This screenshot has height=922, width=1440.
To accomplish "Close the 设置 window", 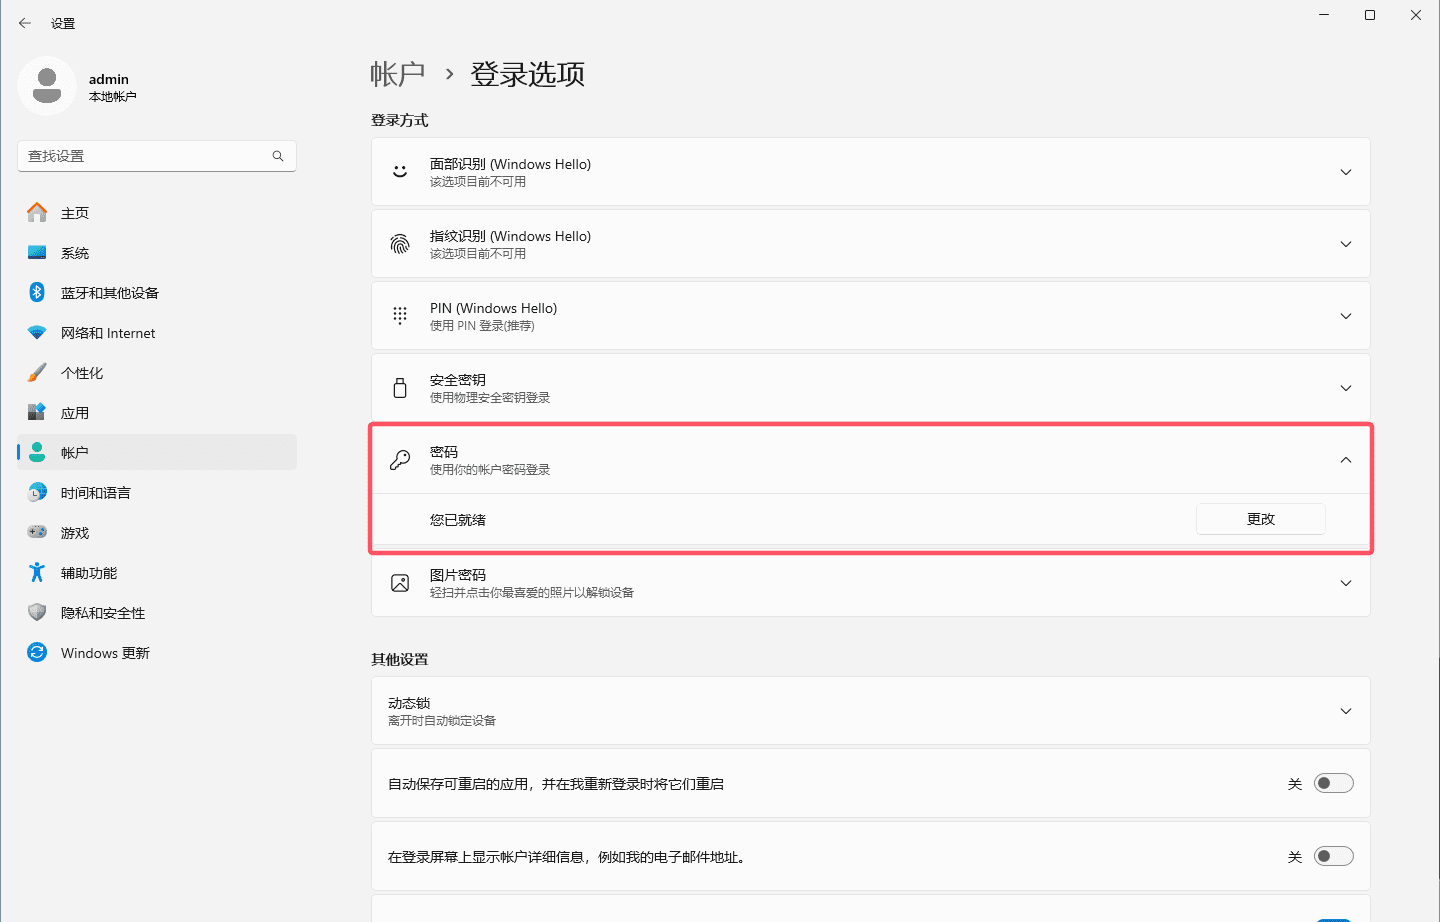I will pyautogui.click(x=1416, y=15).
